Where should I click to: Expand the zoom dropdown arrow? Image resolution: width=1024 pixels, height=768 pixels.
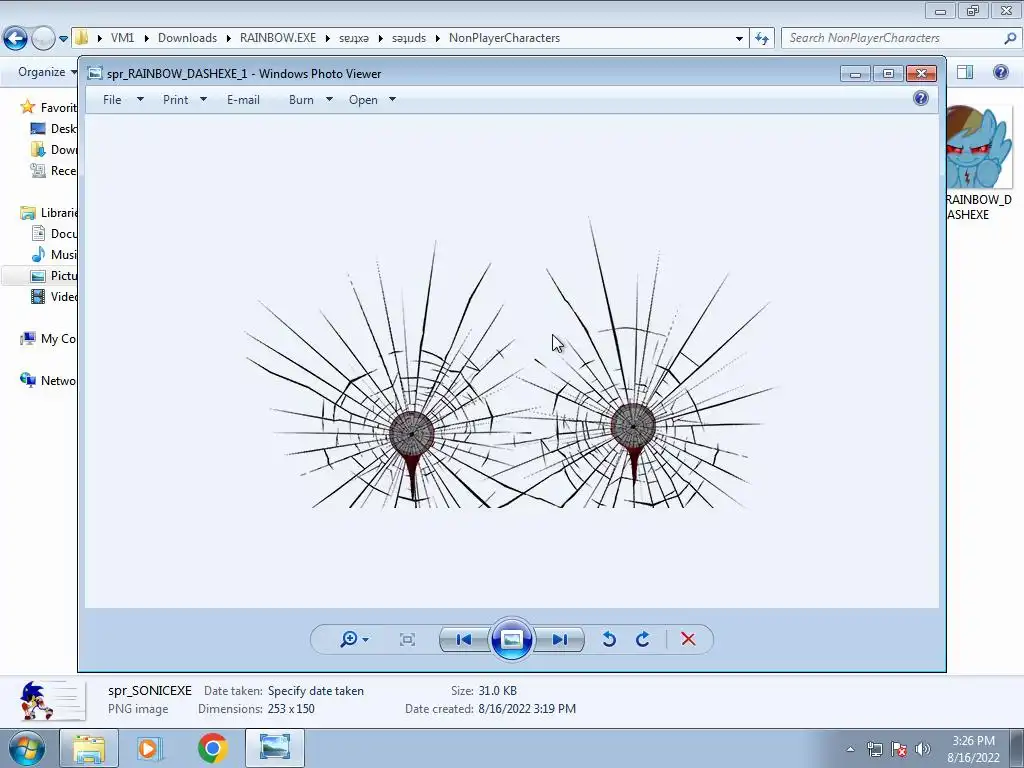(366, 640)
